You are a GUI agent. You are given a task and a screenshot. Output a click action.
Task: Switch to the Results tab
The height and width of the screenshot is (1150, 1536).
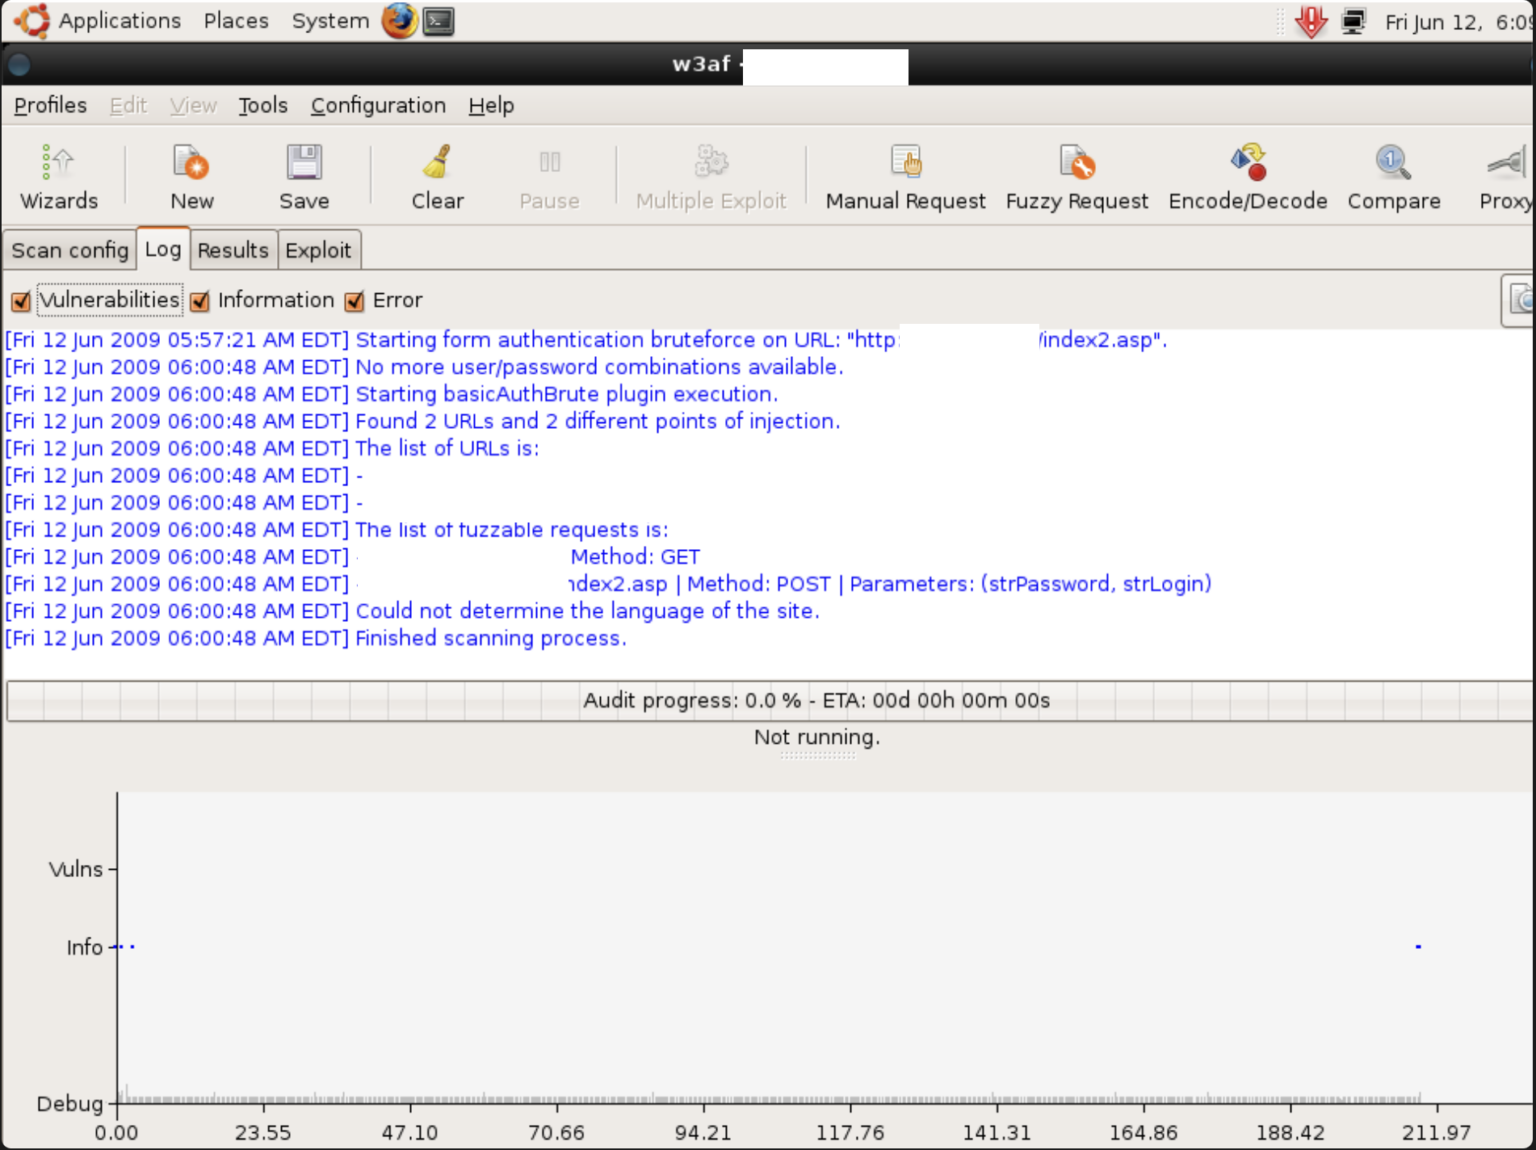[232, 250]
